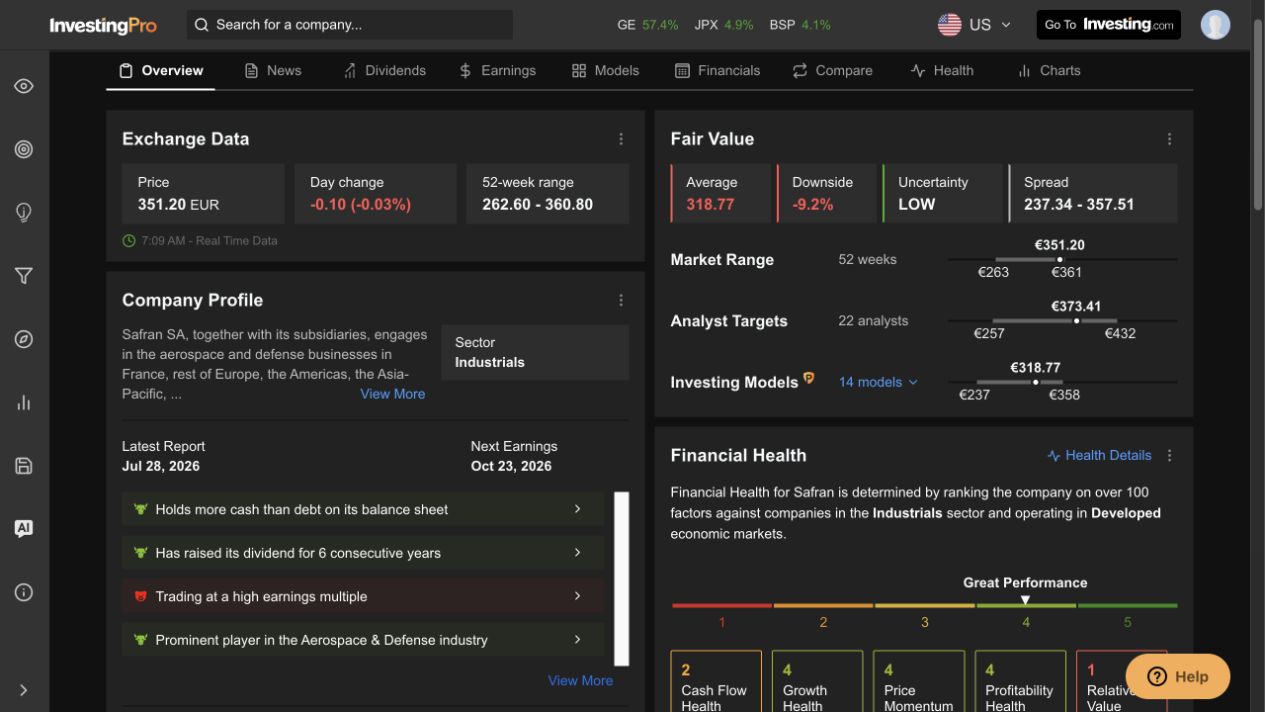The image size is (1265, 712).
Task: Open Fair Value options menu dots
Action: (1169, 139)
